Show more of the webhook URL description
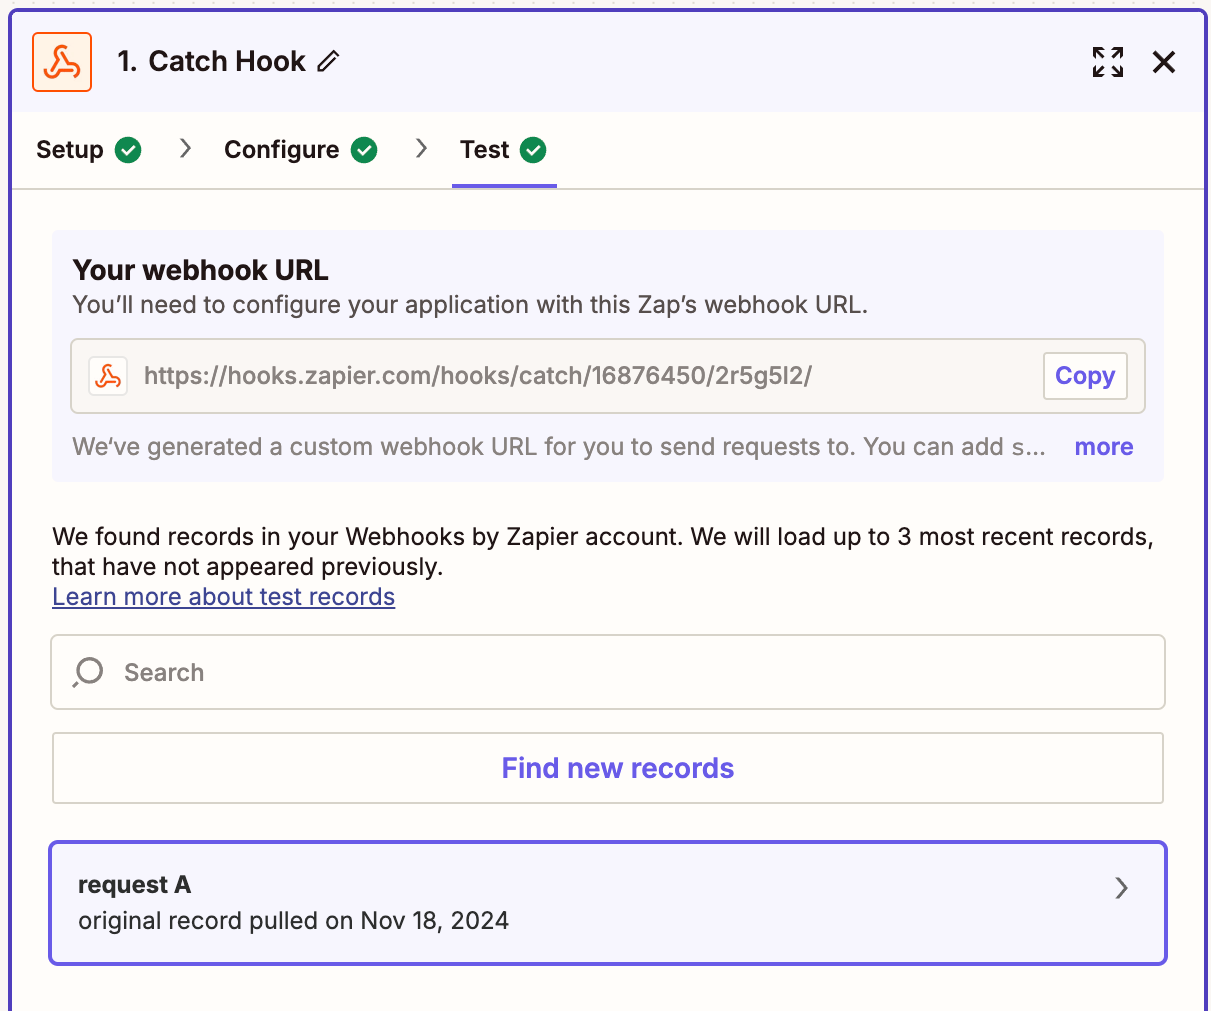Screen dimensions: 1211x1011 (x=1104, y=447)
